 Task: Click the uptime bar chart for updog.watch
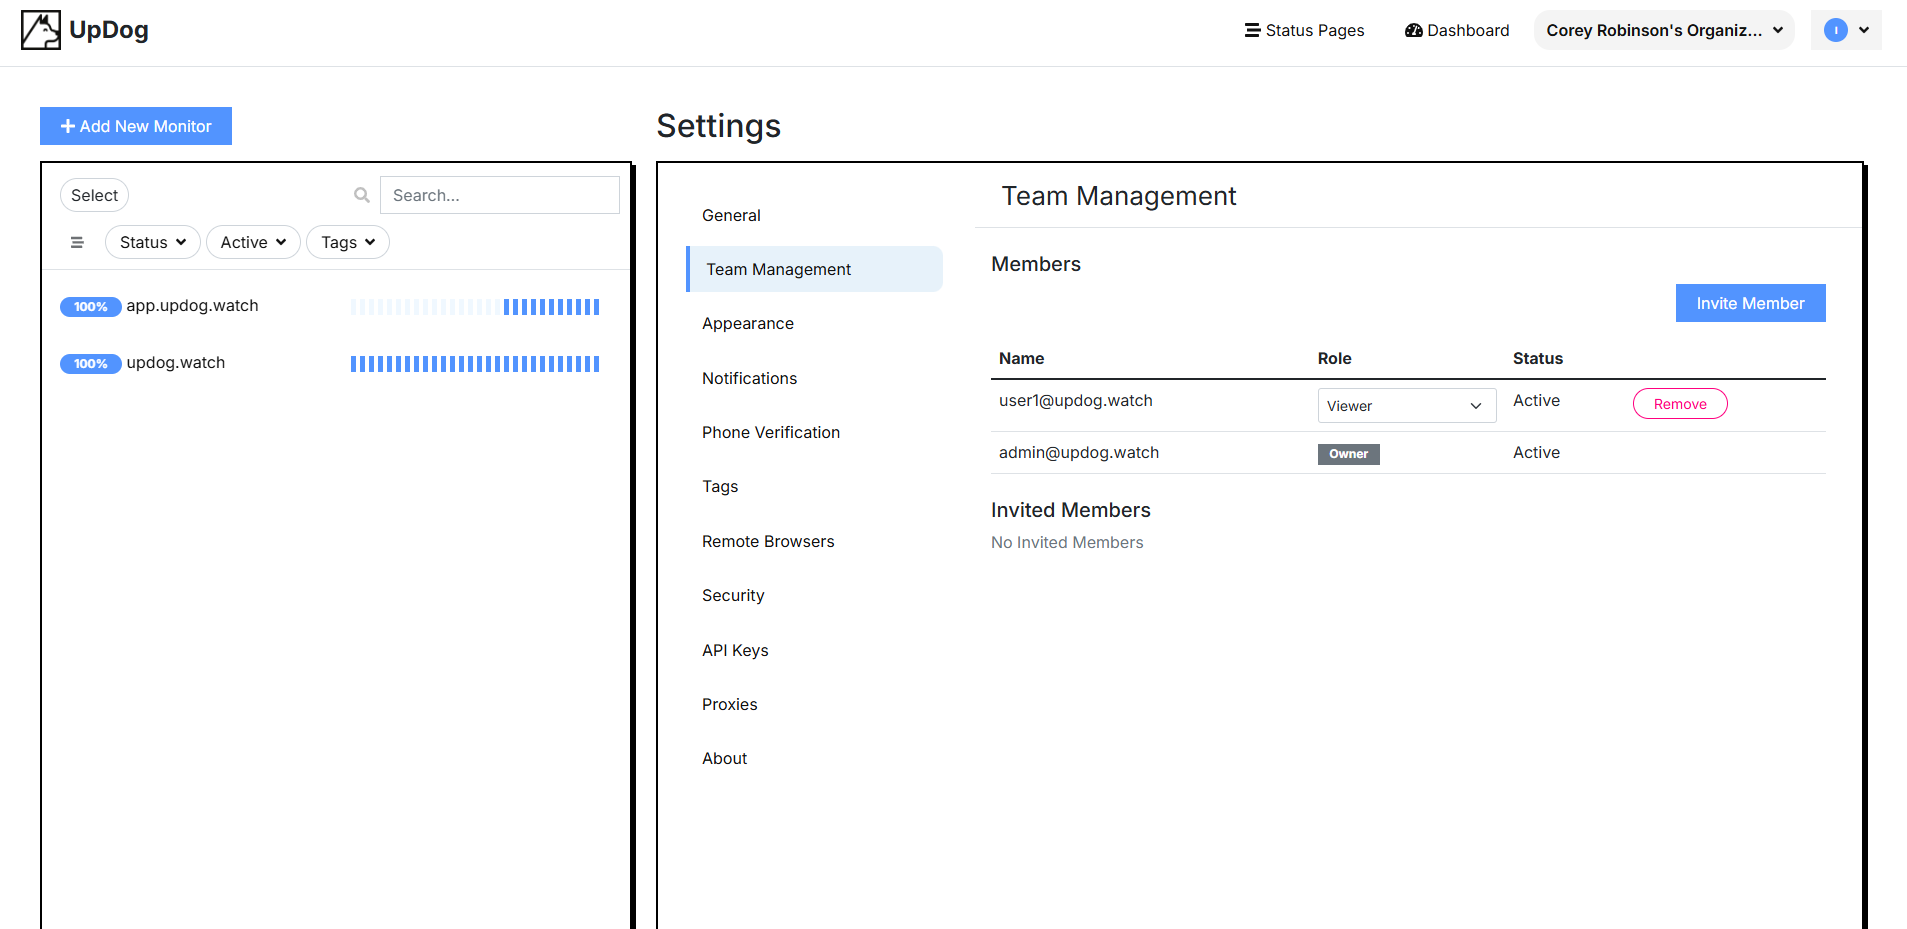(475, 363)
